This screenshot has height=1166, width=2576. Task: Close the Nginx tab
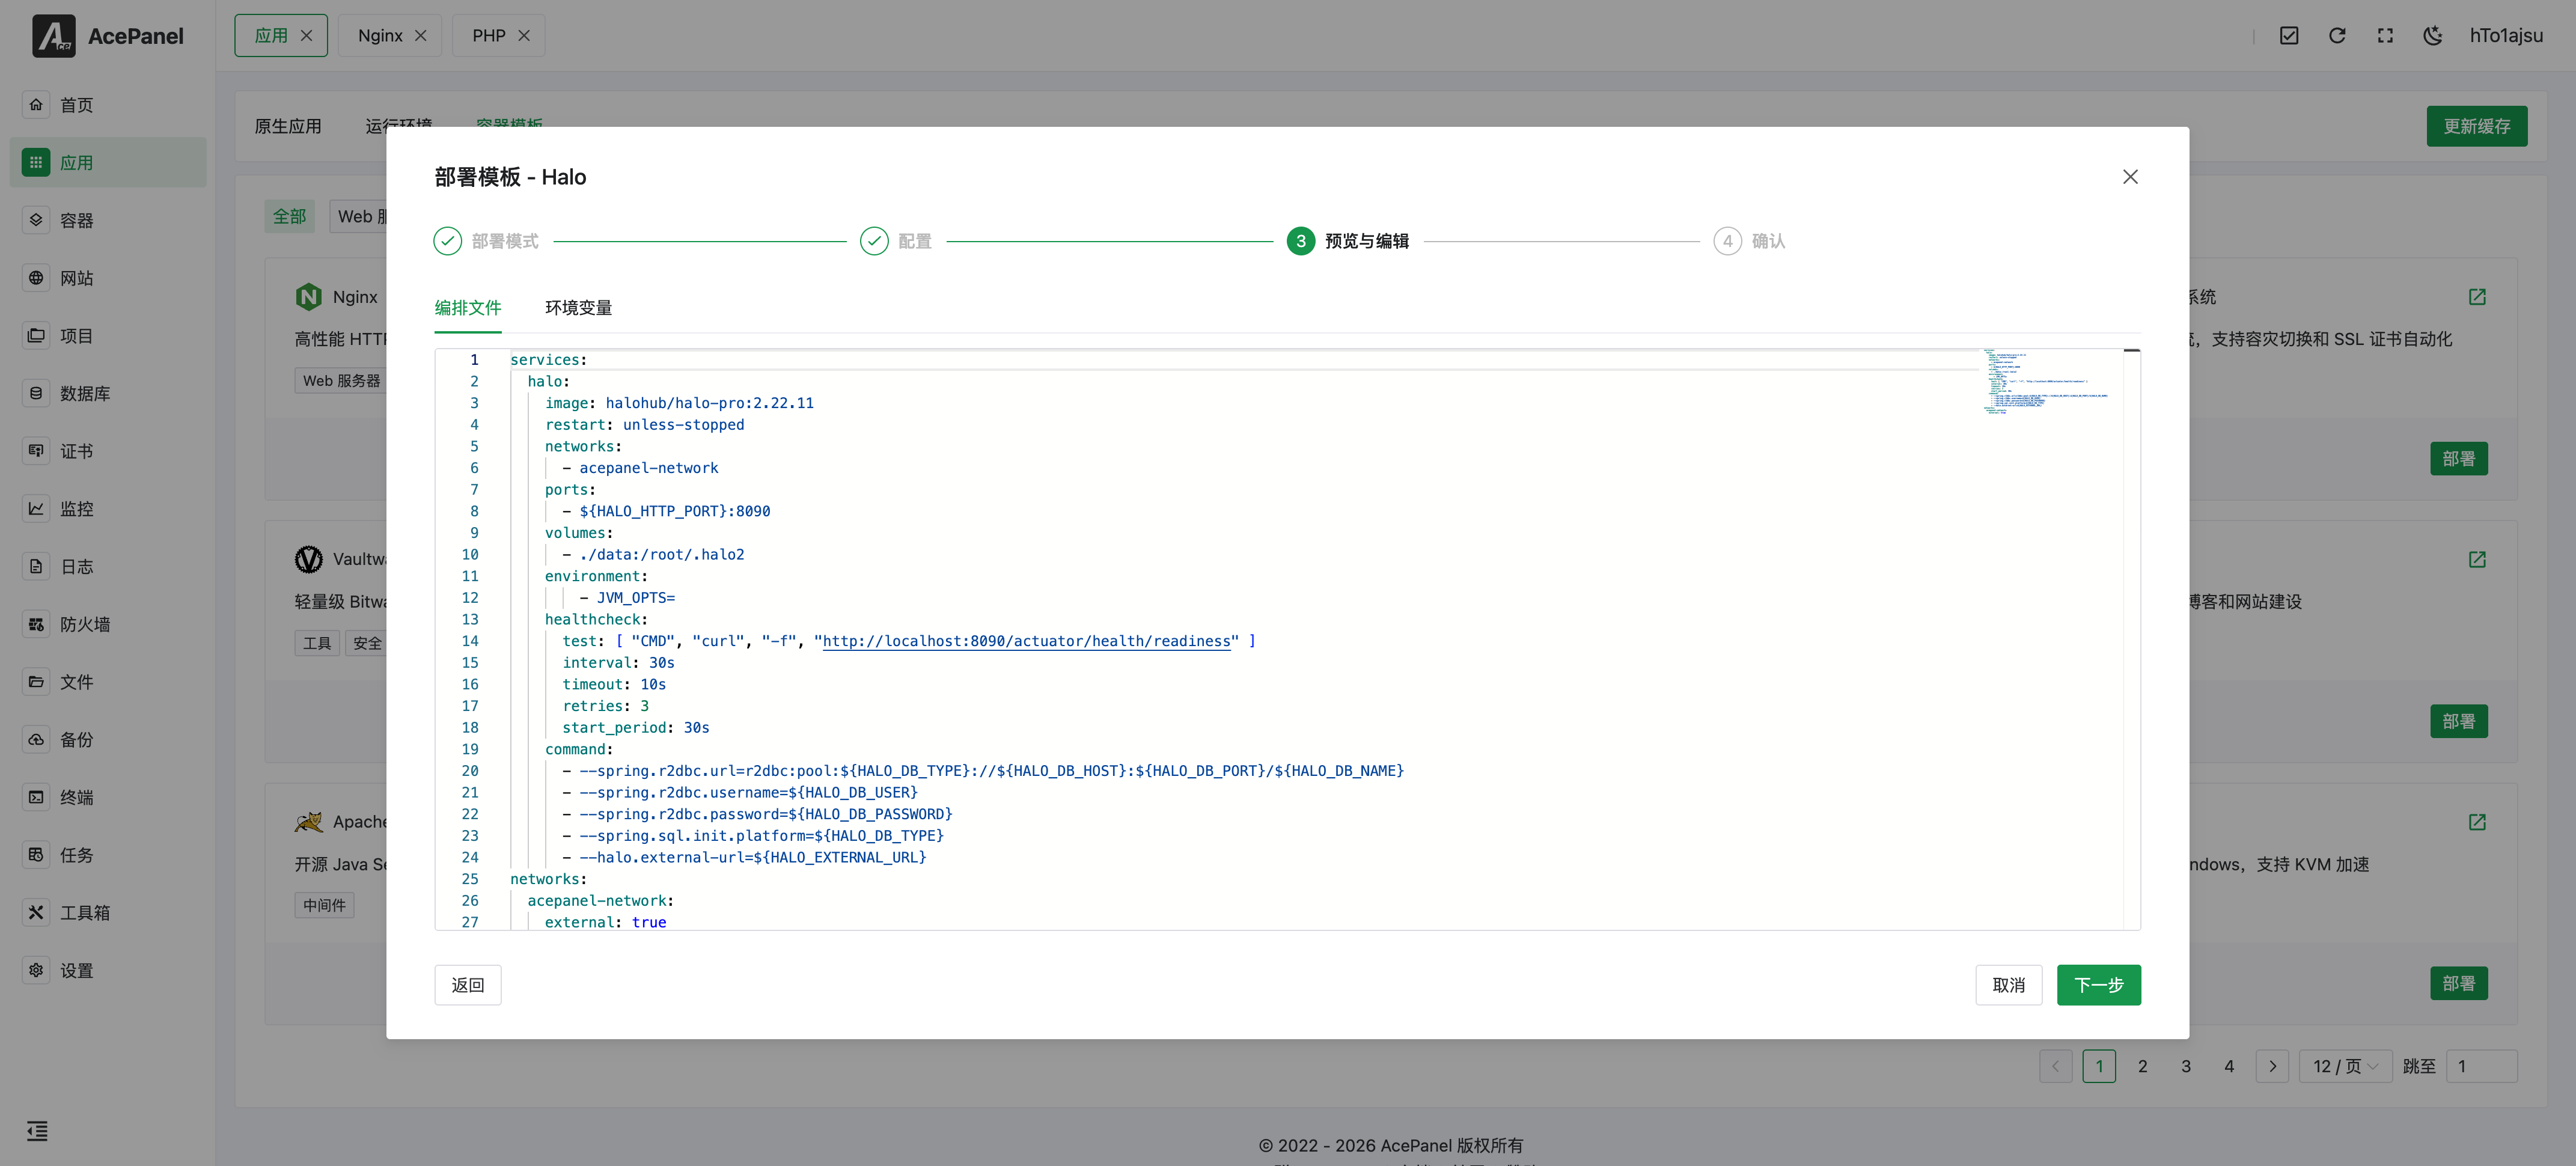421,36
